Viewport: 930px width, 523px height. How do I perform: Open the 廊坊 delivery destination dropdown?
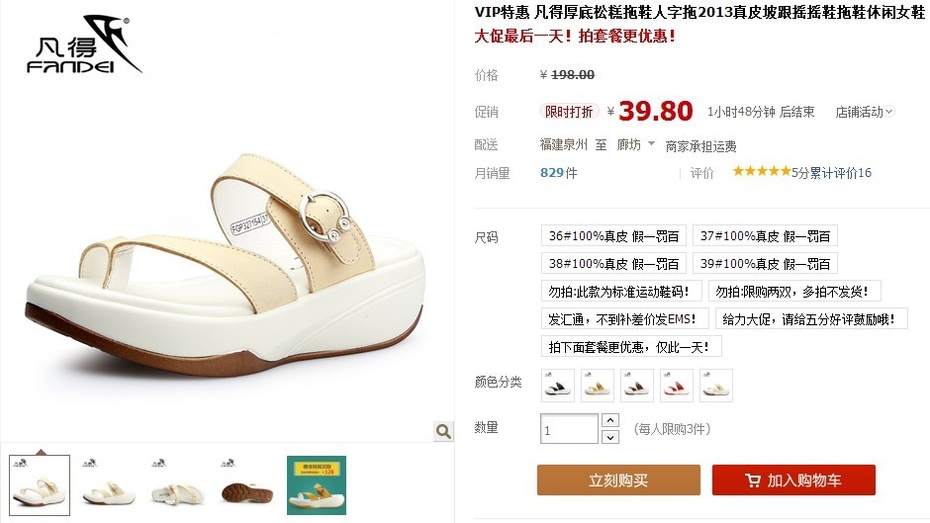(636, 144)
